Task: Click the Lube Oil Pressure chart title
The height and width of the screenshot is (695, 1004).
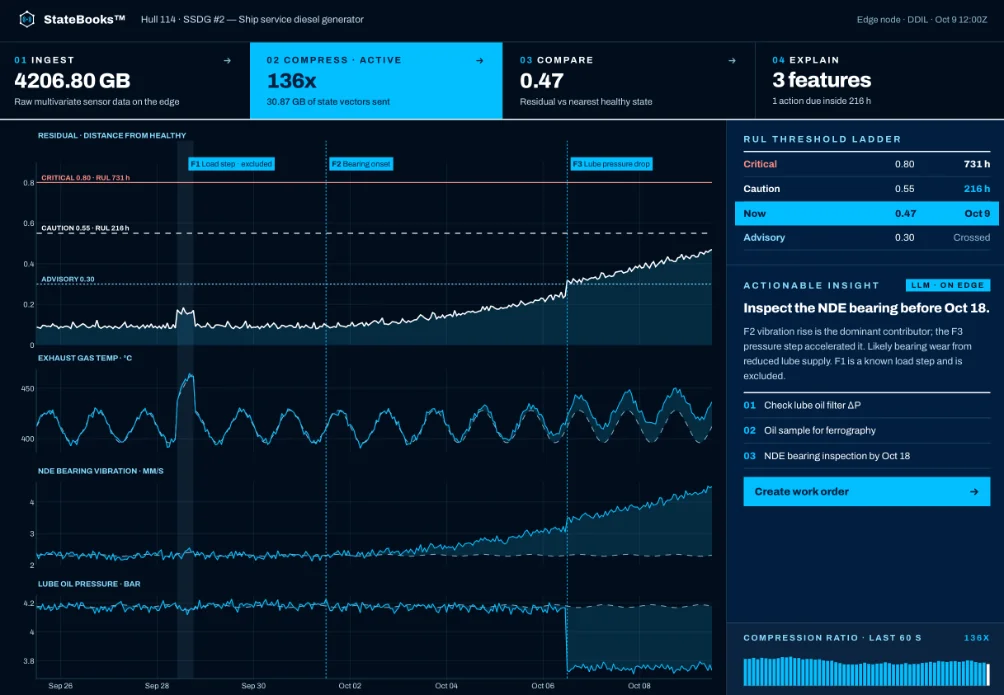Action: 89,584
